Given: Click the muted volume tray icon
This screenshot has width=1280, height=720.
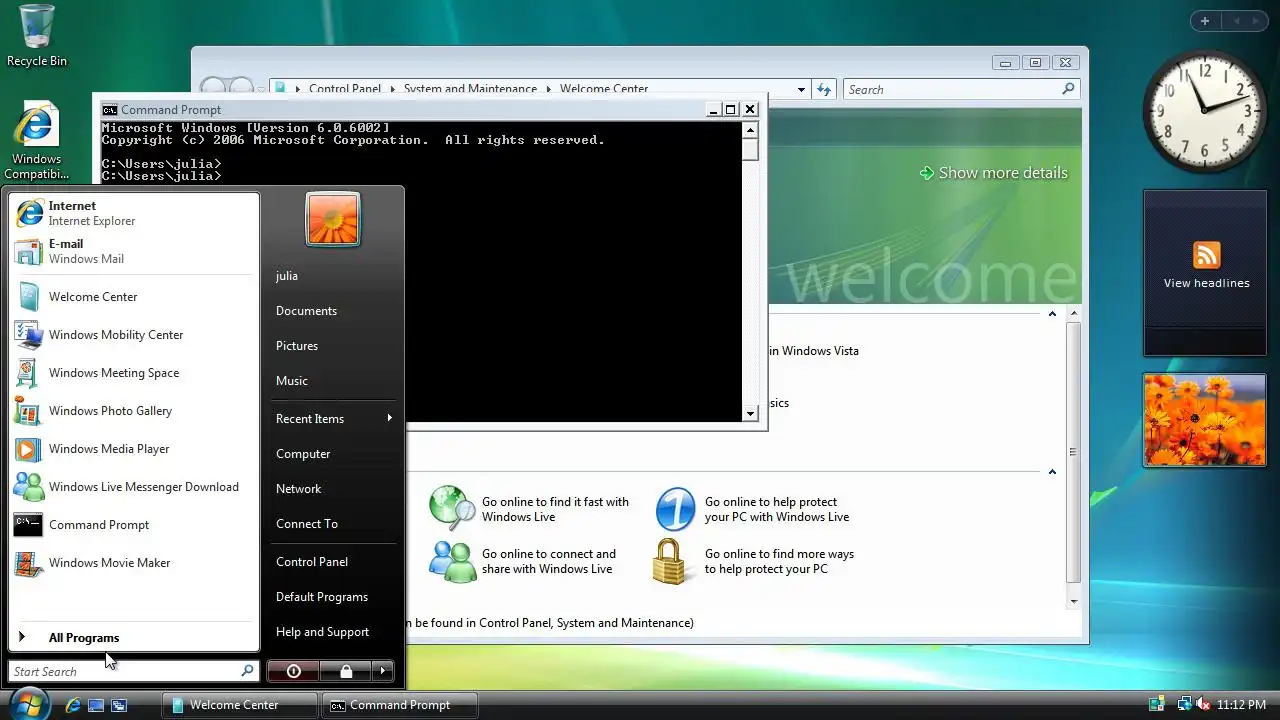Looking at the screenshot, I should click(x=1203, y=705).
